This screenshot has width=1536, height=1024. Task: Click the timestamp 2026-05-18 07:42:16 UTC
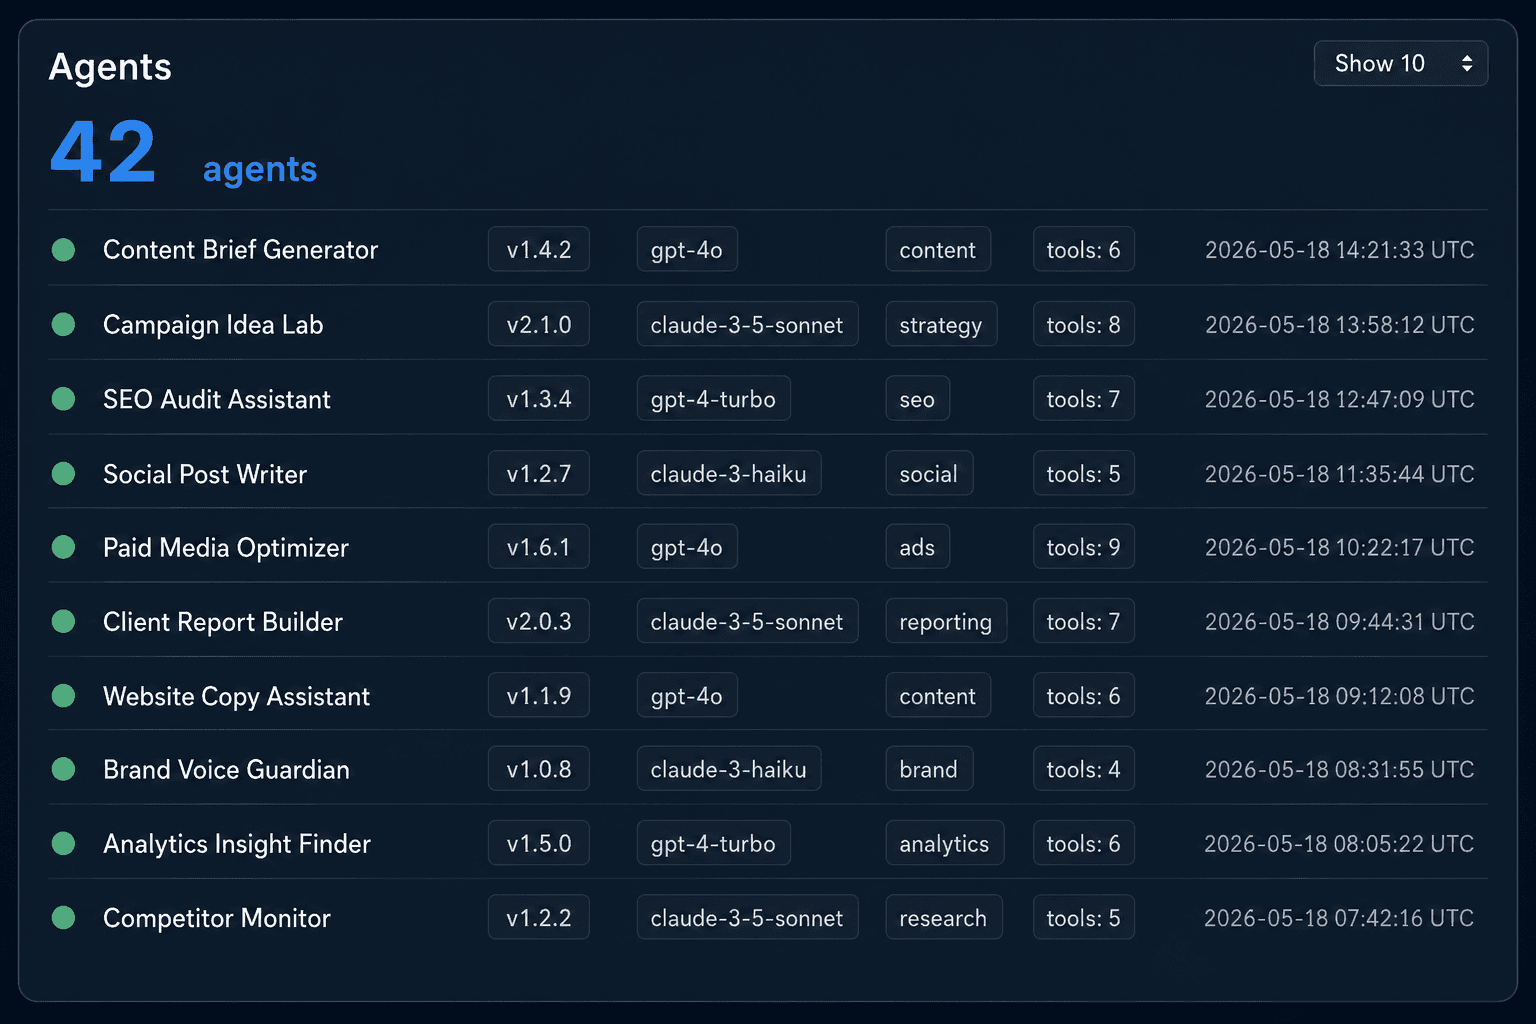pyautogui.click(x=1340, y=917)
